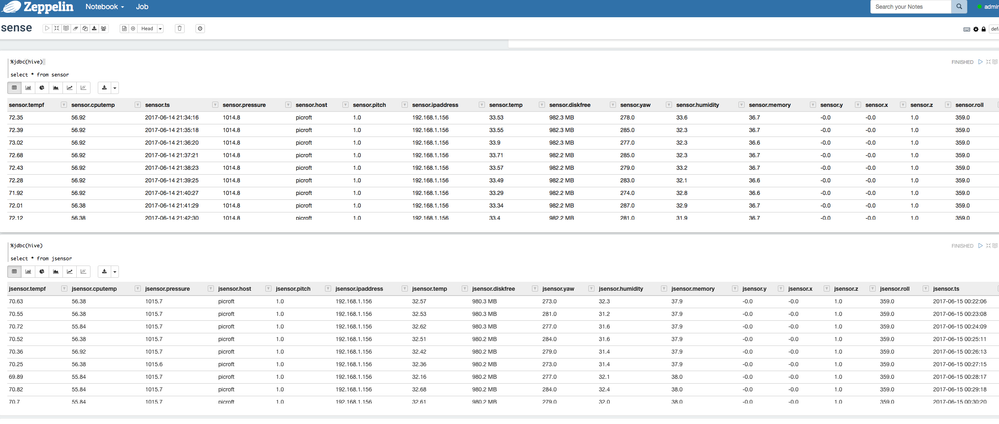This screenshot has width=999, height=424.
Task: Select table view for jsensor results
Action: click(14, 271)
